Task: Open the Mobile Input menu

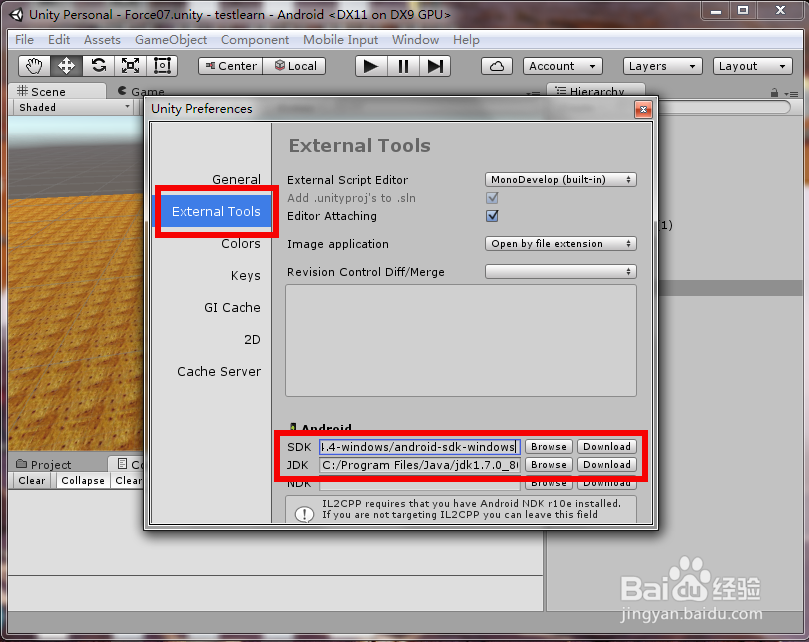Action: click(341, 40)
